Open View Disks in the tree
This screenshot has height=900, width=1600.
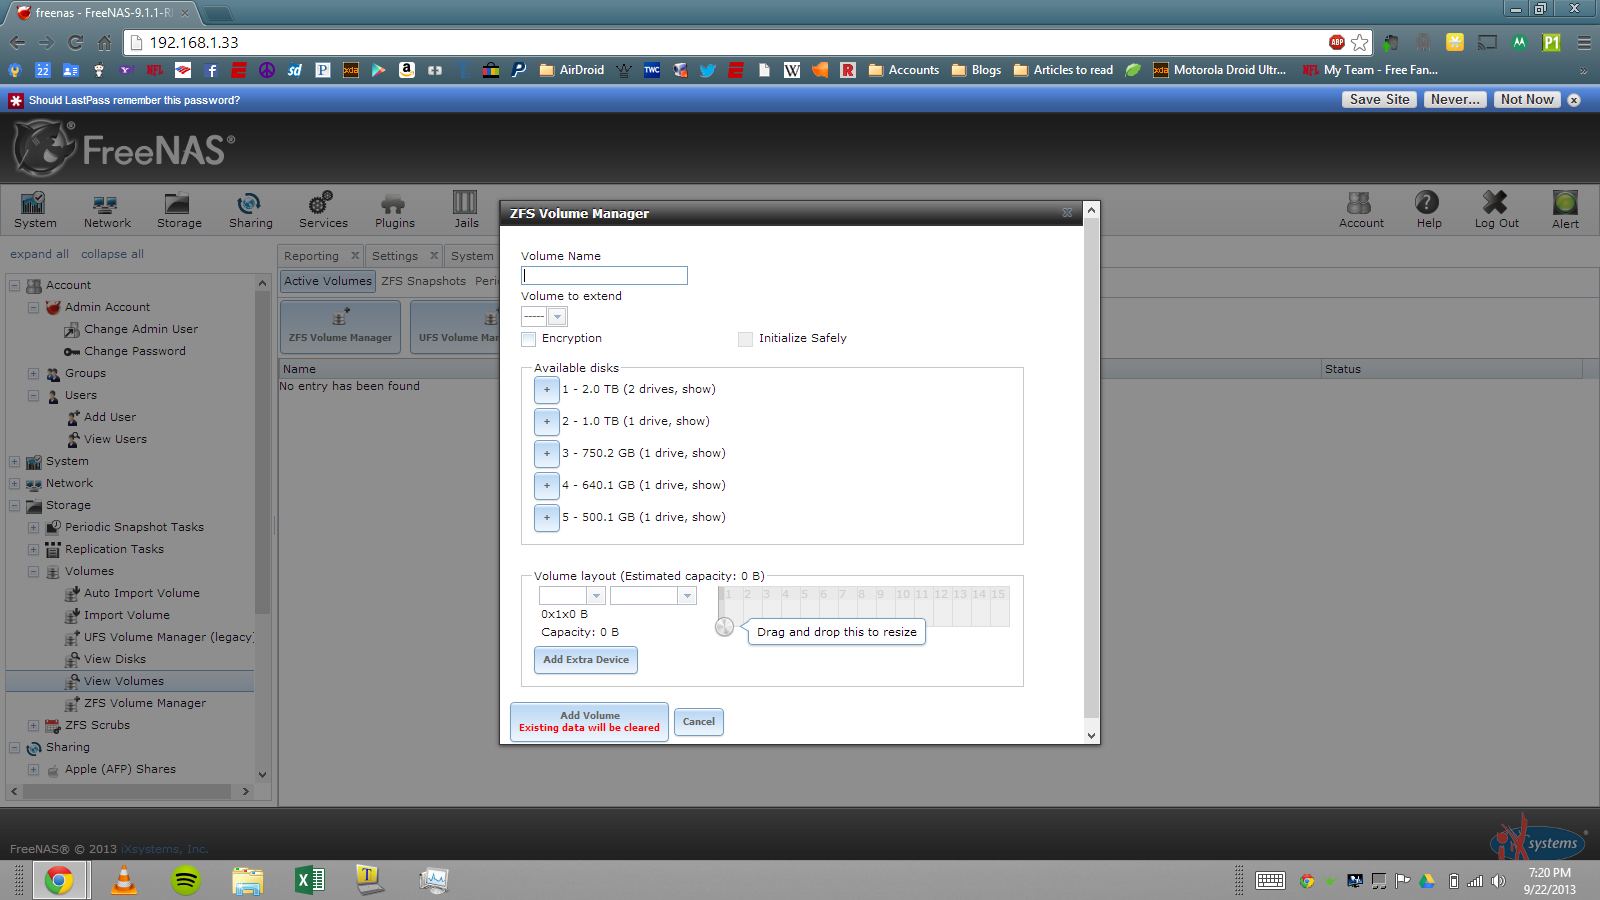point(114,659)
